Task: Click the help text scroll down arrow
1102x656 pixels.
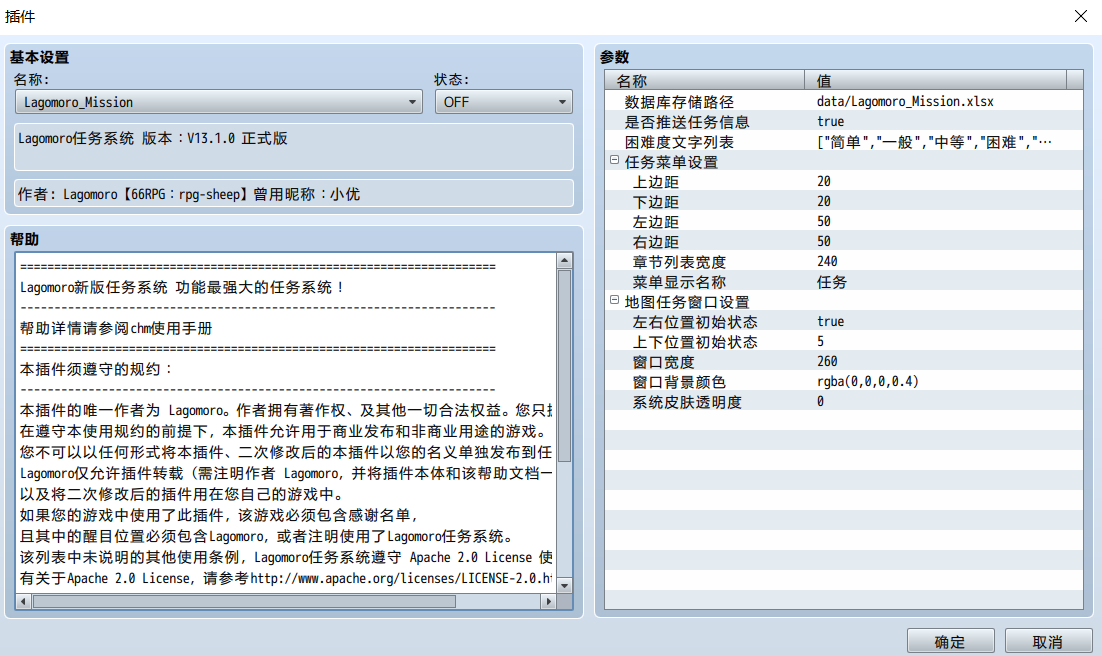Action: point(564,585)
